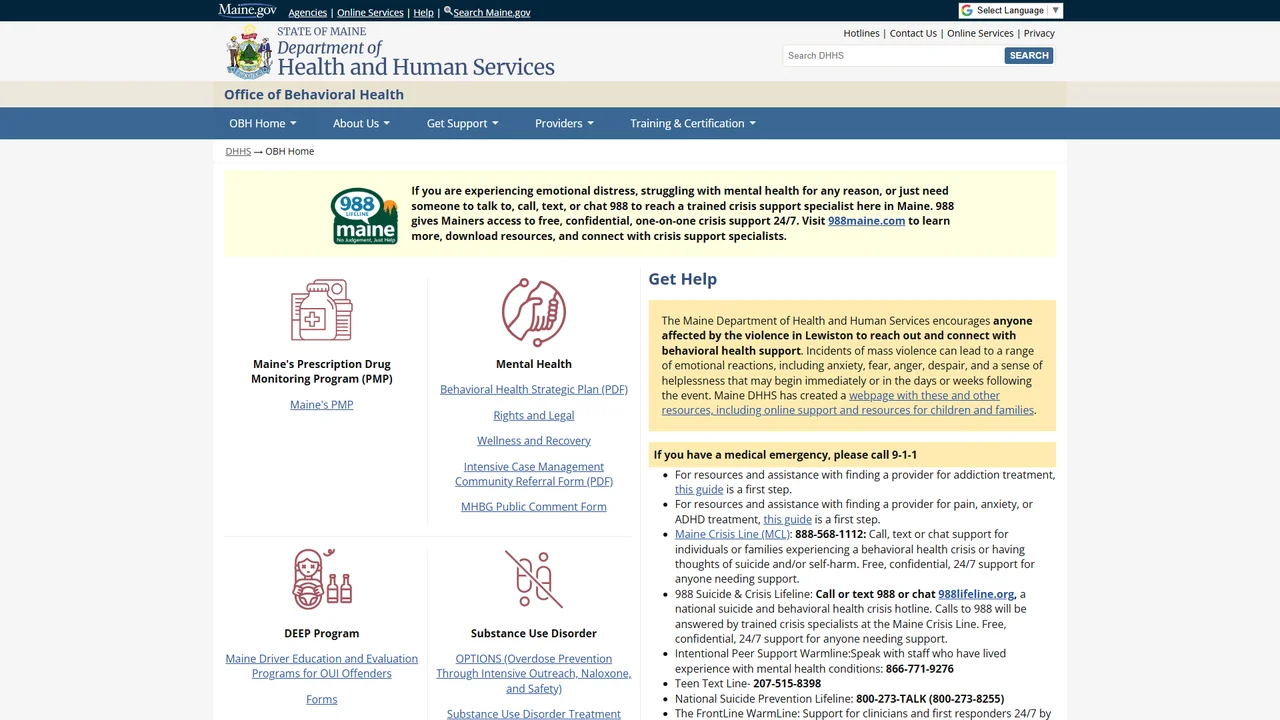Expand the About Us menu
This screenshot has width=1280, height=720.
pos(361,123)
